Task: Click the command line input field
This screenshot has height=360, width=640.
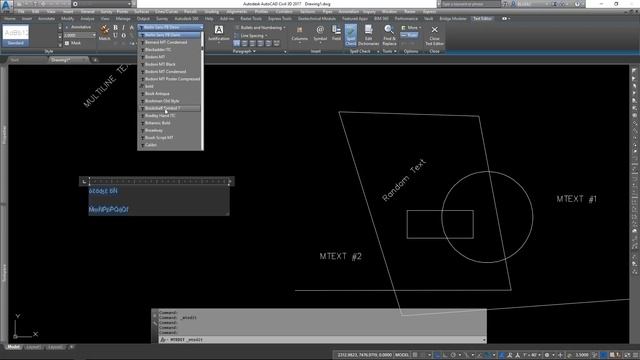Action: point(322,340)
